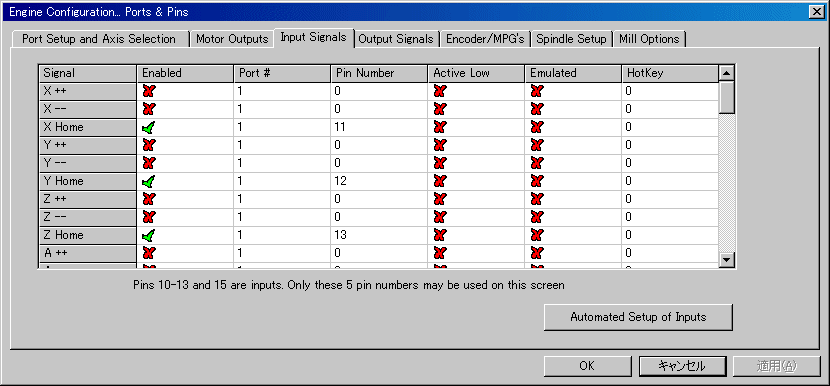Image resolution: width=830 pixels, height=386 pixels.
Task: Toggle Enabled mark for X ++ signal
Action: tap(149, 91)
